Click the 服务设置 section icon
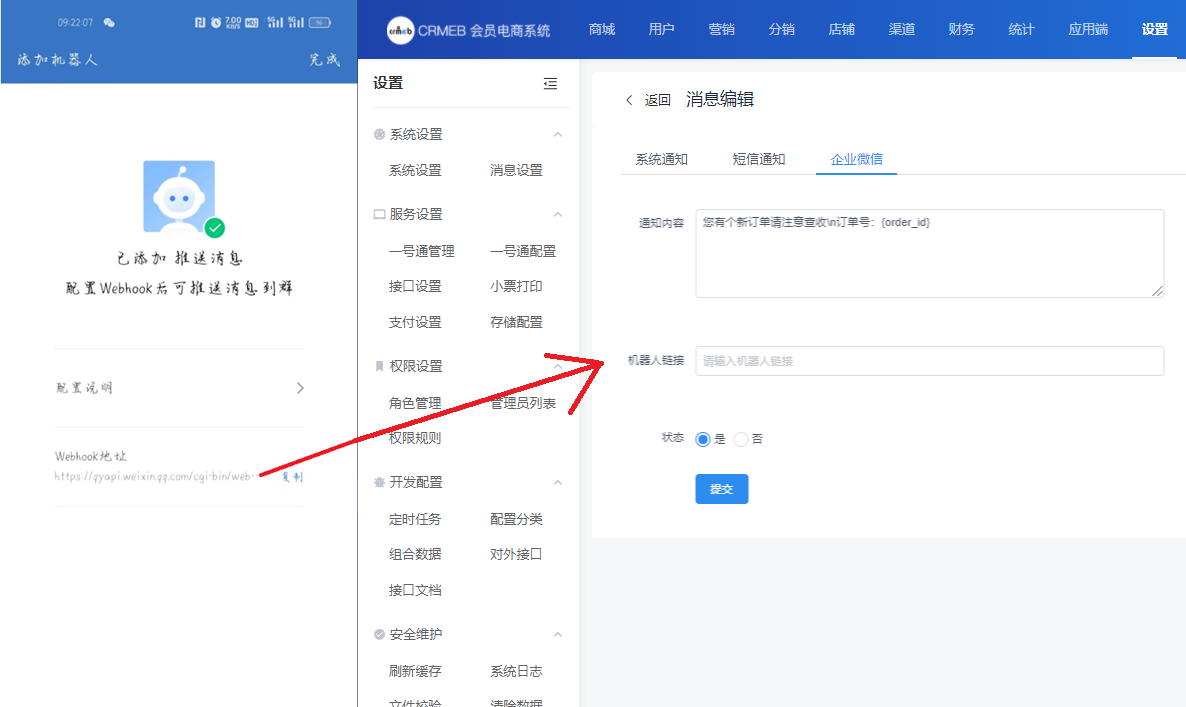The image size is (1186, 707). pos(379,214)
